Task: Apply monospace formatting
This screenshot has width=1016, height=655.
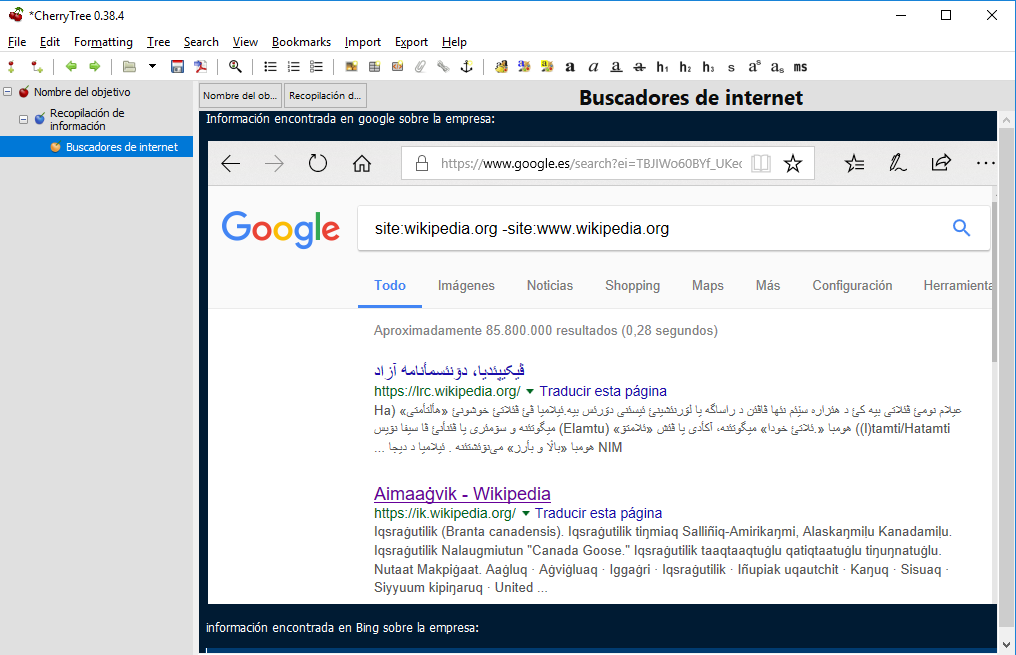Action: point(800,67)
